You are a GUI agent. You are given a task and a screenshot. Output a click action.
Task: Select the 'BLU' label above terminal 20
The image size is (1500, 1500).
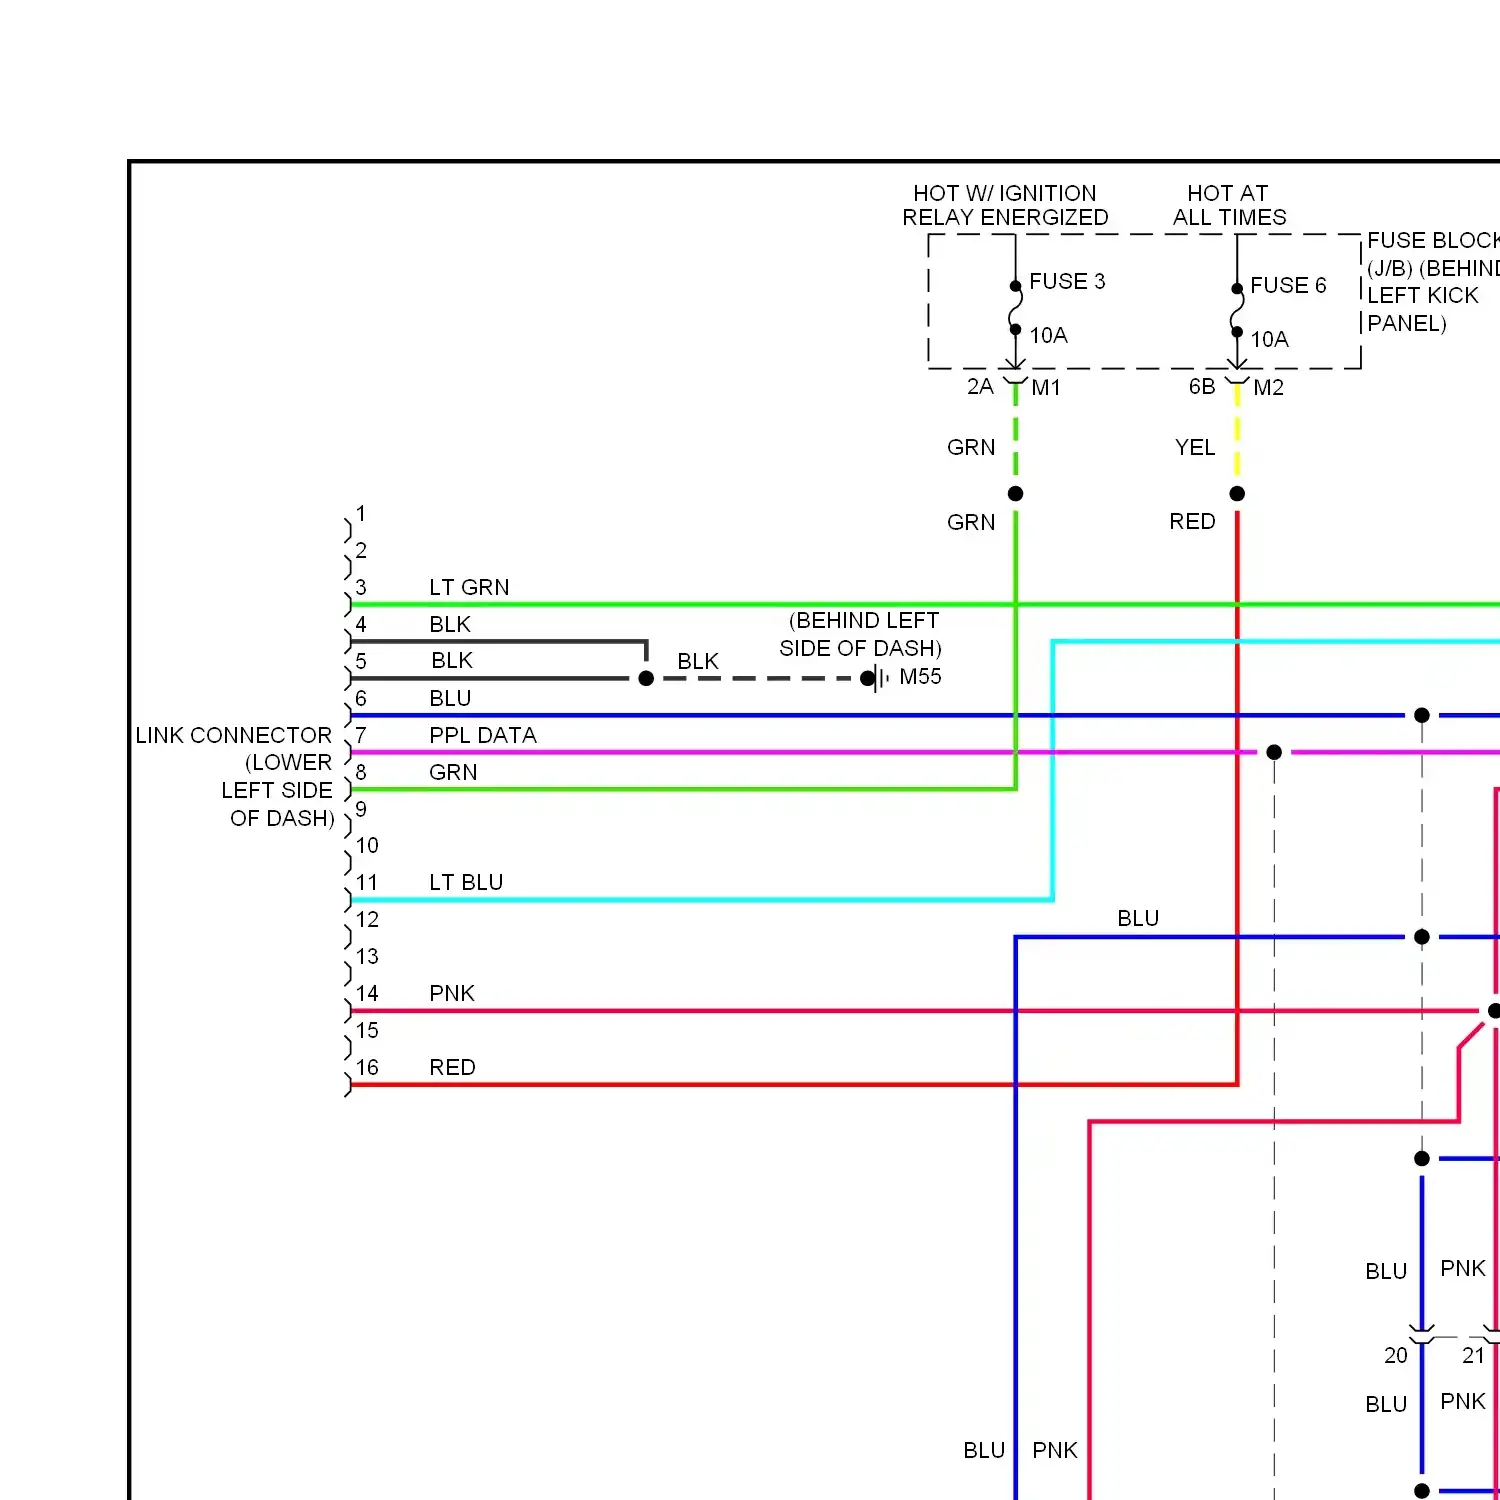(1386, 1271)
